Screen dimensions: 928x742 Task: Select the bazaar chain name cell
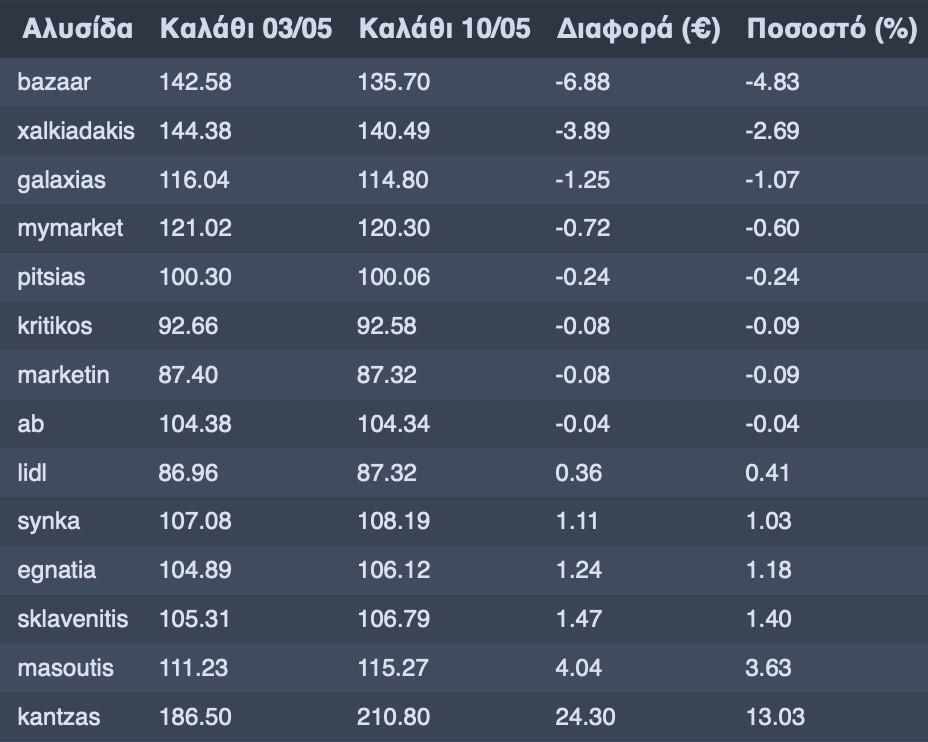click(x=54, y=82)
